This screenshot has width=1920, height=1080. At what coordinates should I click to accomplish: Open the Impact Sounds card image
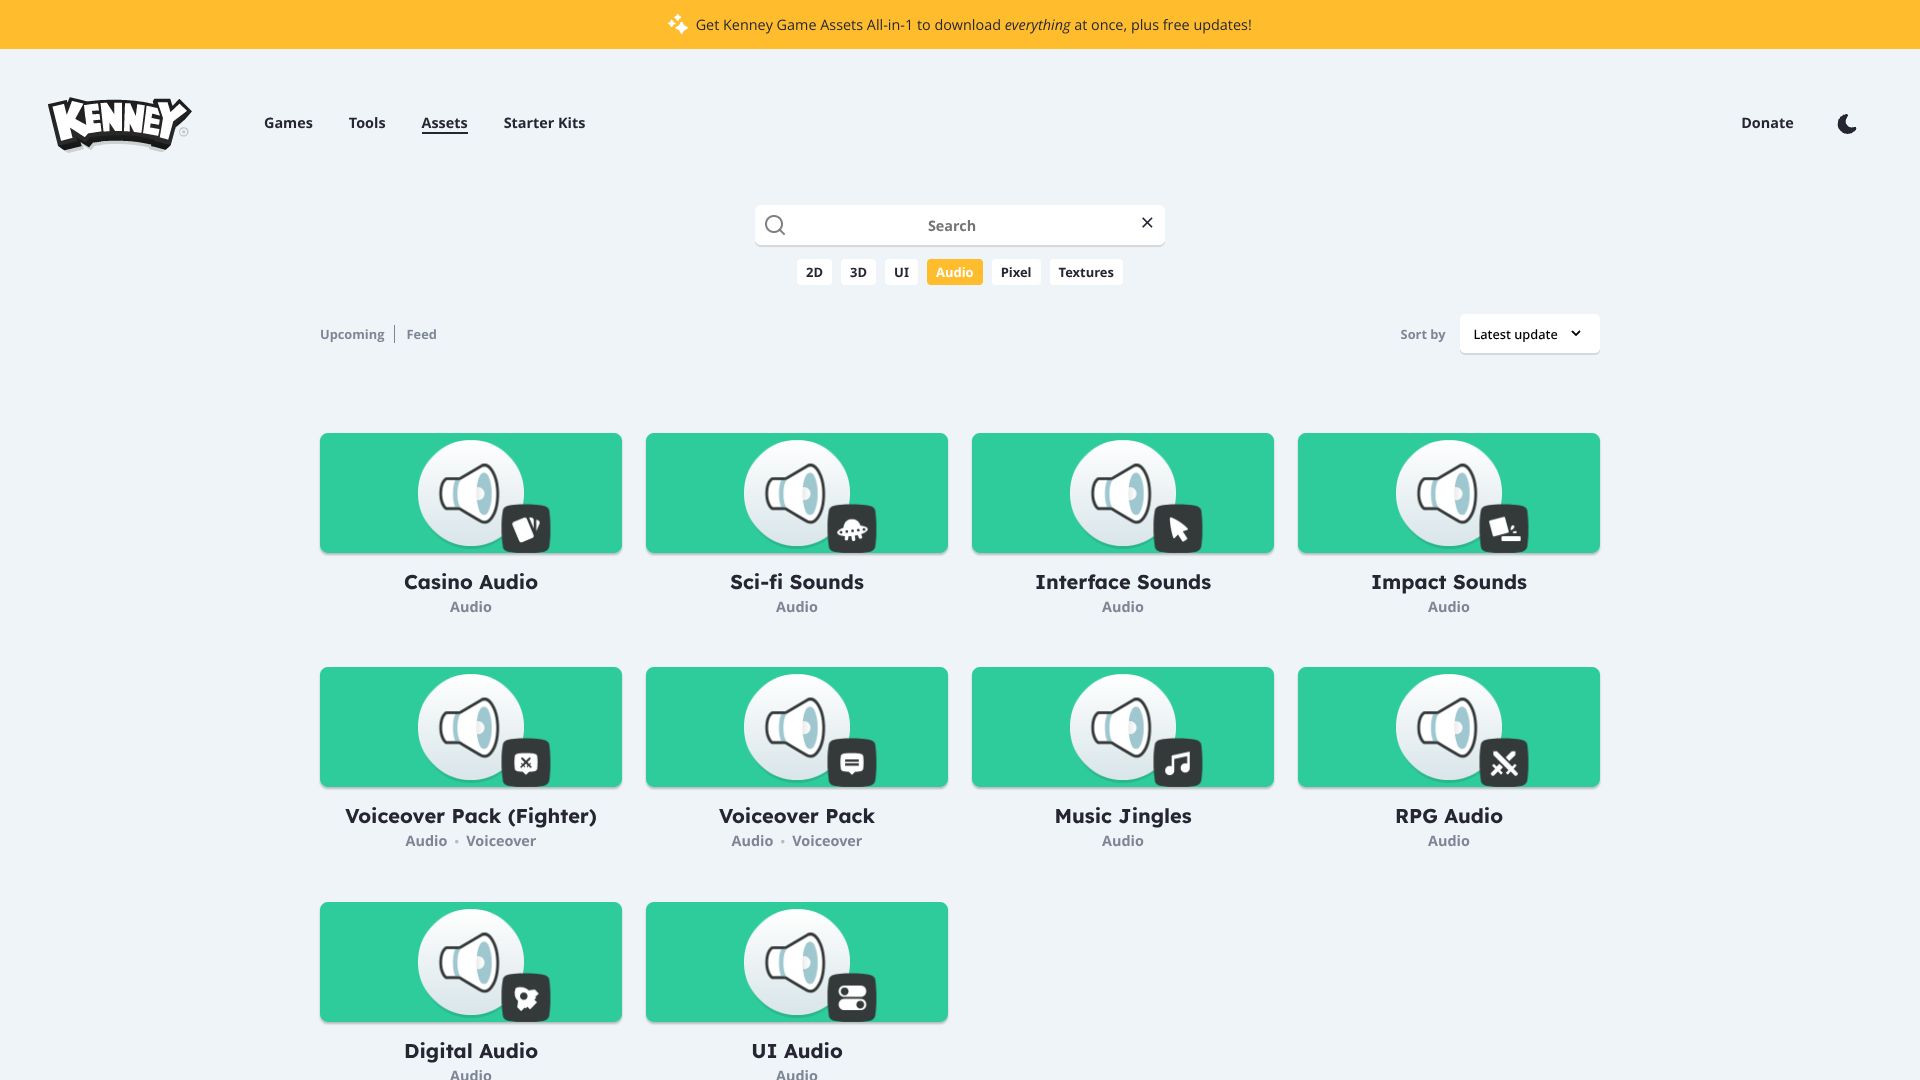(x=1449, y=493)
